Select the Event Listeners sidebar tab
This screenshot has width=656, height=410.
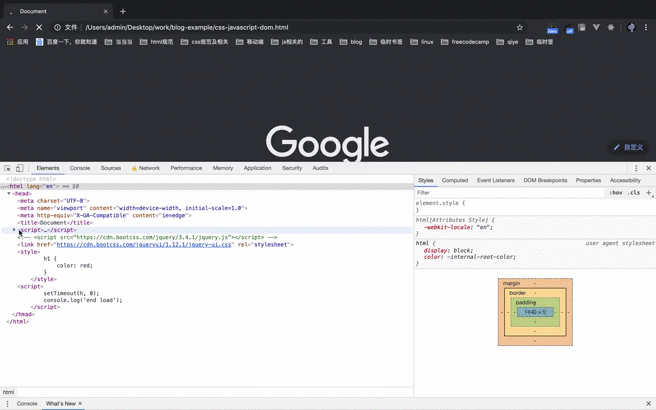click(x=496, y=180)
